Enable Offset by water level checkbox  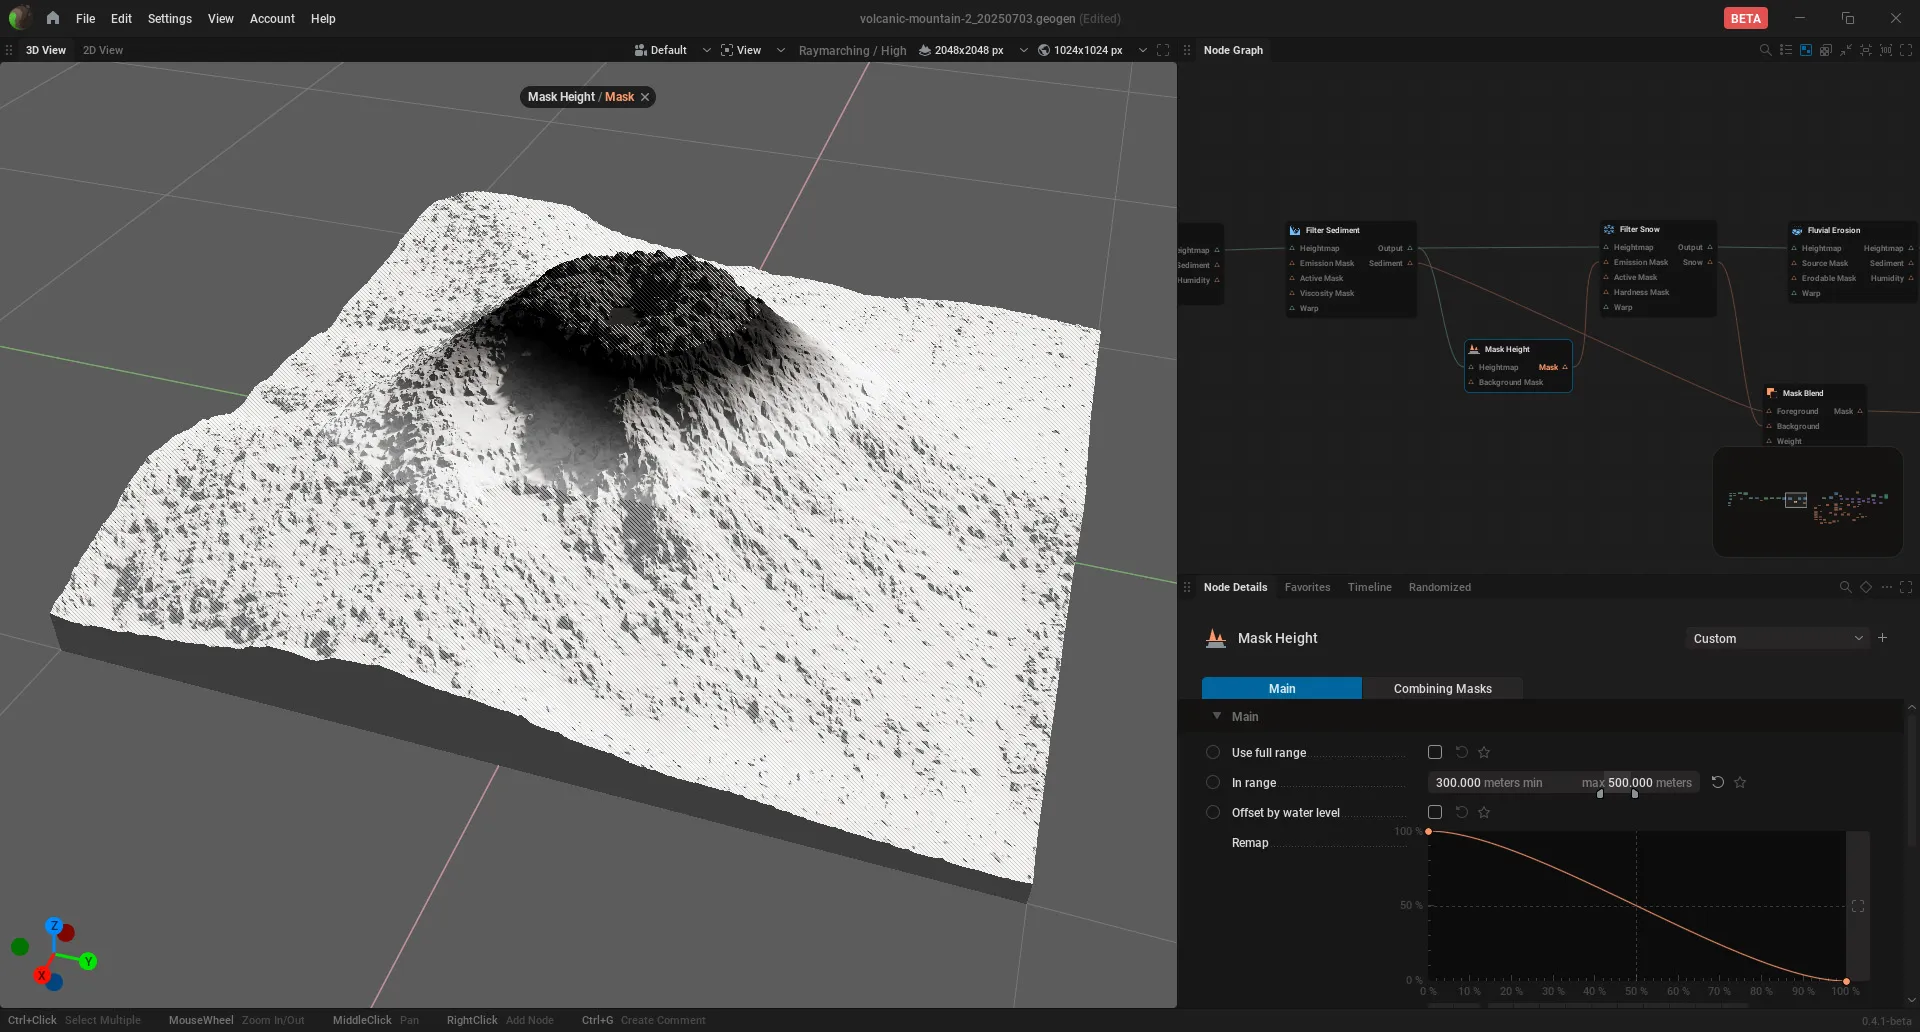coord(1435,812)
